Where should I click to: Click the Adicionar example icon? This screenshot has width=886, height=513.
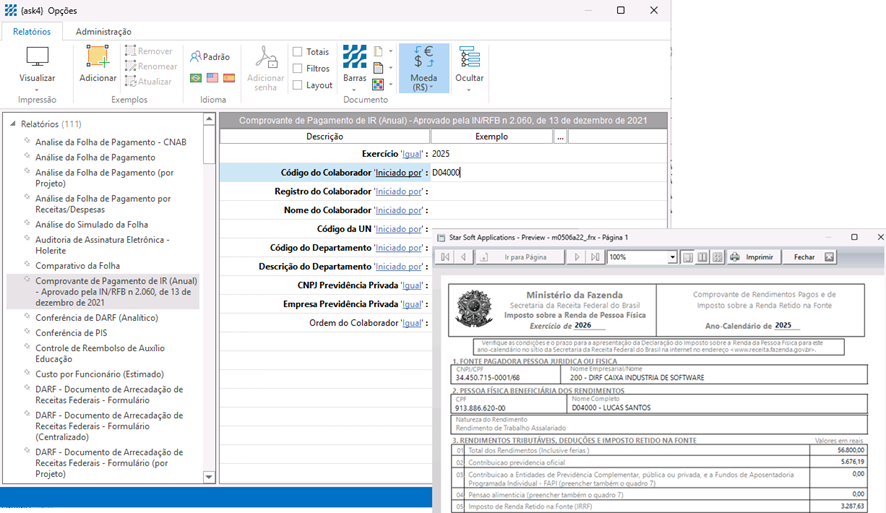(x=98, y=58)
